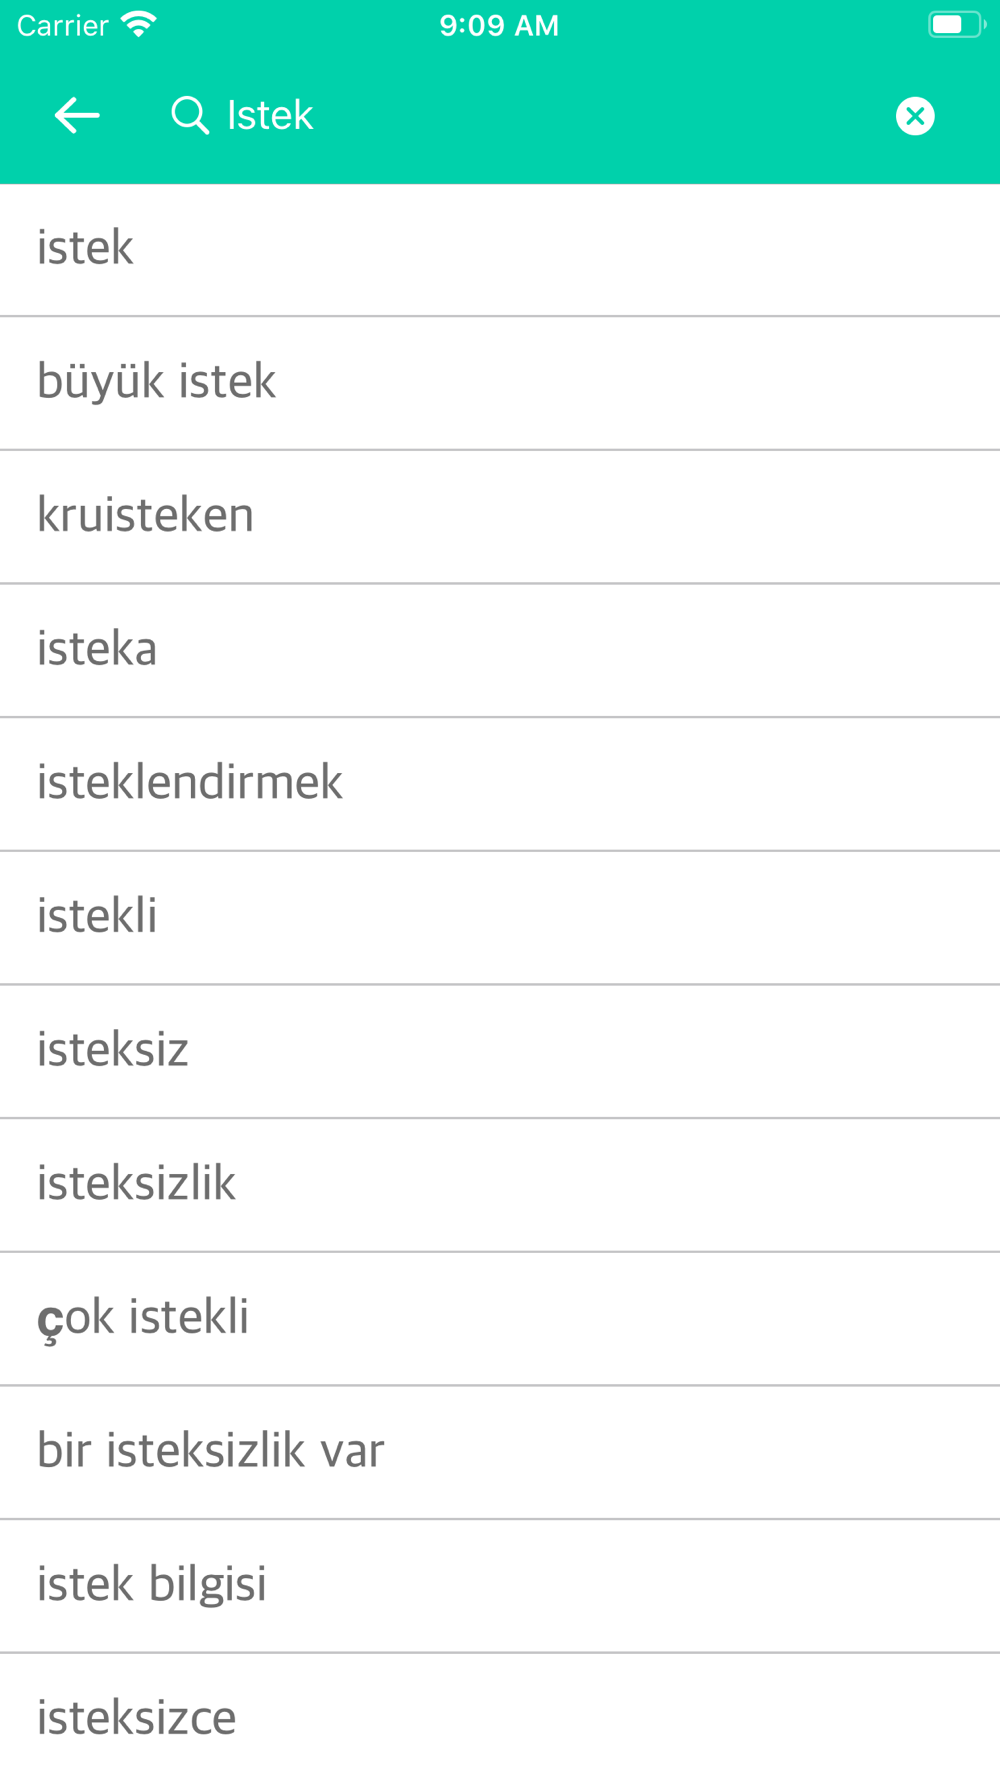Tap the Wi-Fi status icon
Viewport: 1000px width, 1778px height.
pyautogui.click(x=138, y=25)
